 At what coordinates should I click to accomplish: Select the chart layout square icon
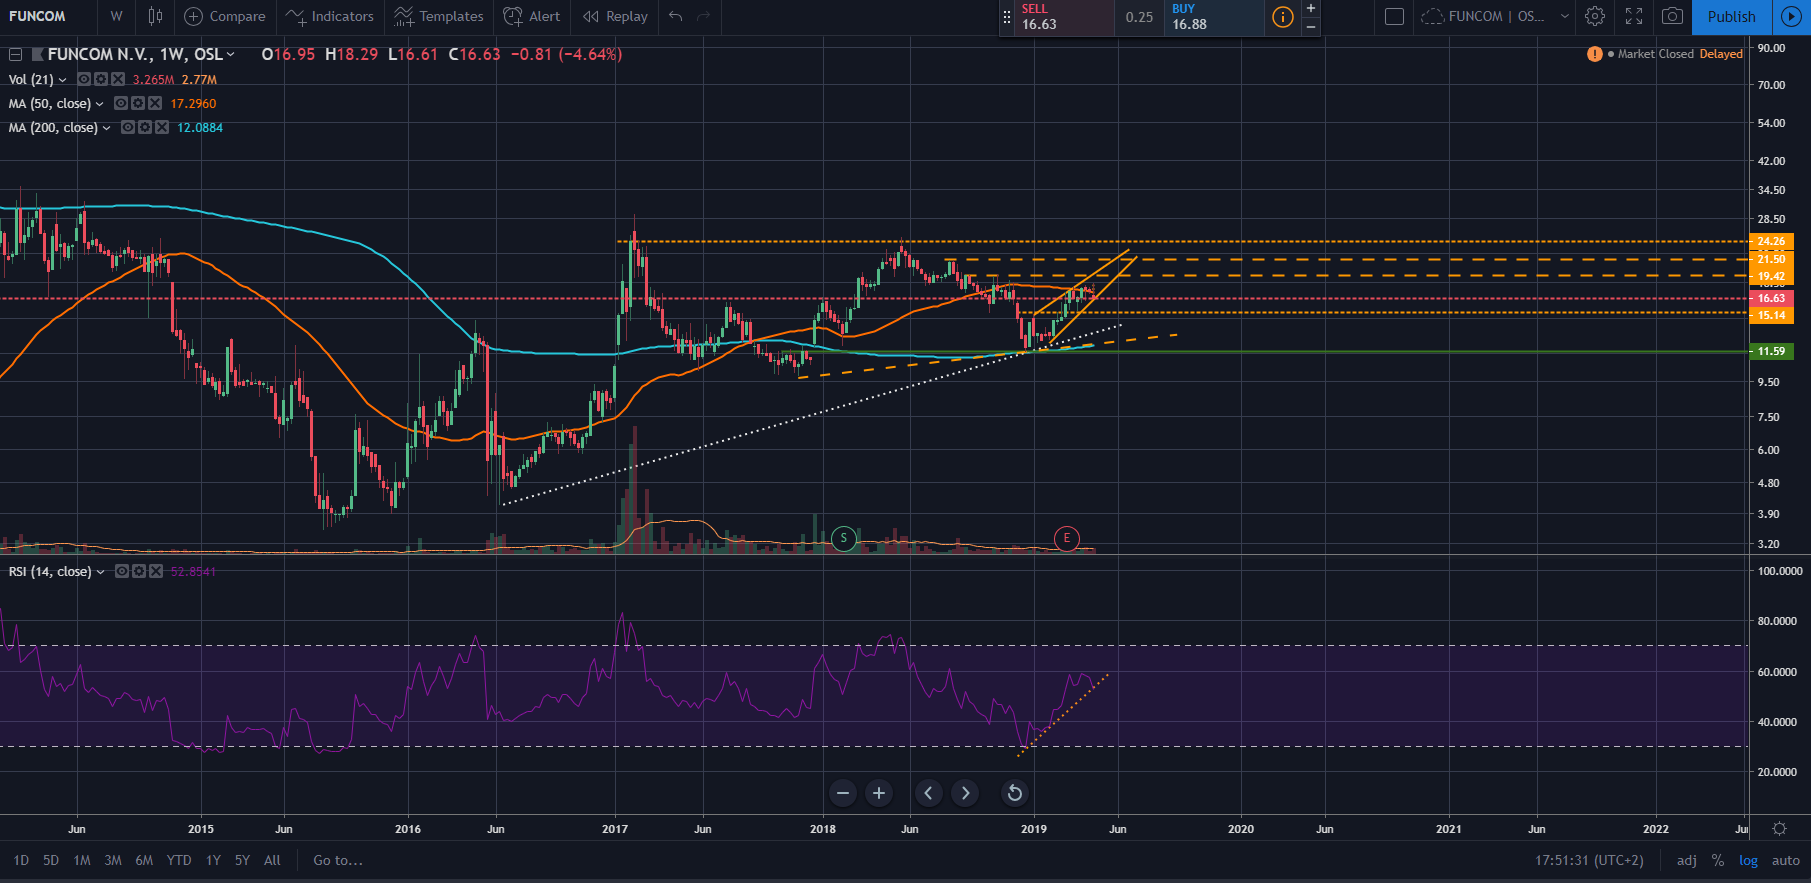1394,16
